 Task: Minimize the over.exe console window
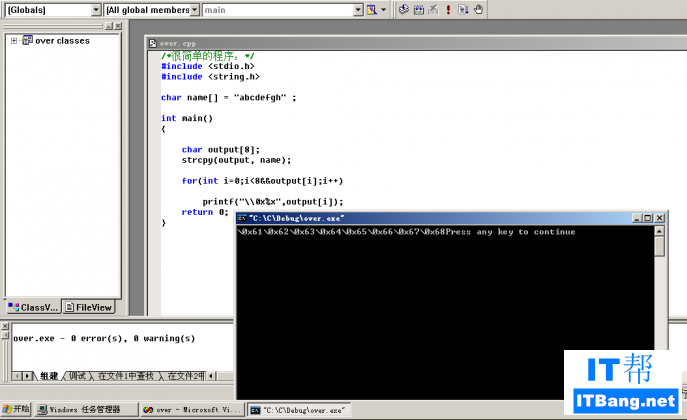tap(637, 218)
